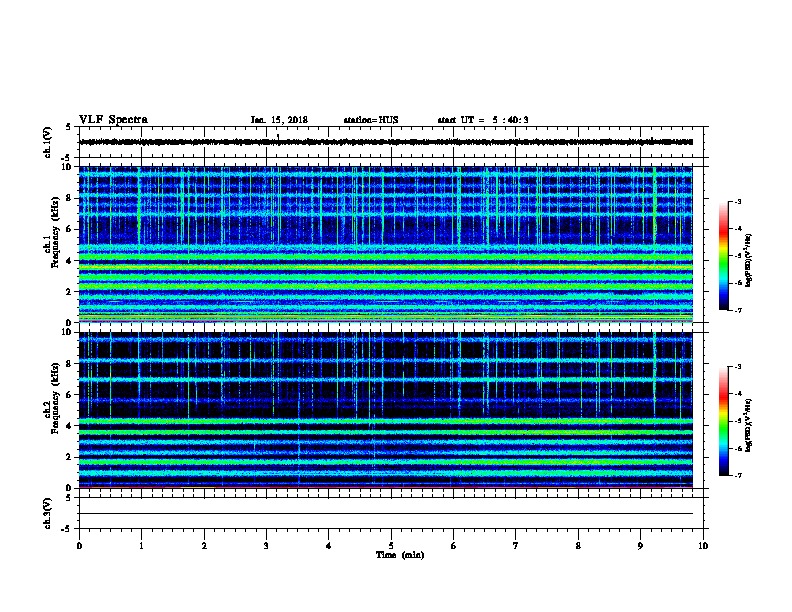
Task: Select the date text "Jan. 15, 2018"
Action: 279,120
